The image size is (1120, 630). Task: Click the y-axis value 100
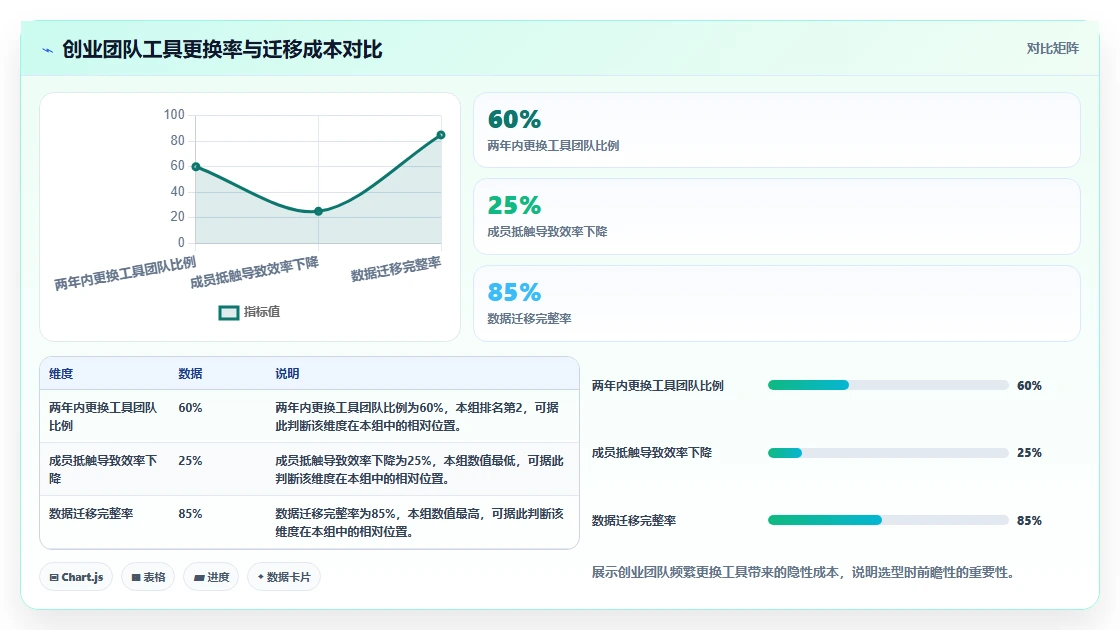click(174, 114)
